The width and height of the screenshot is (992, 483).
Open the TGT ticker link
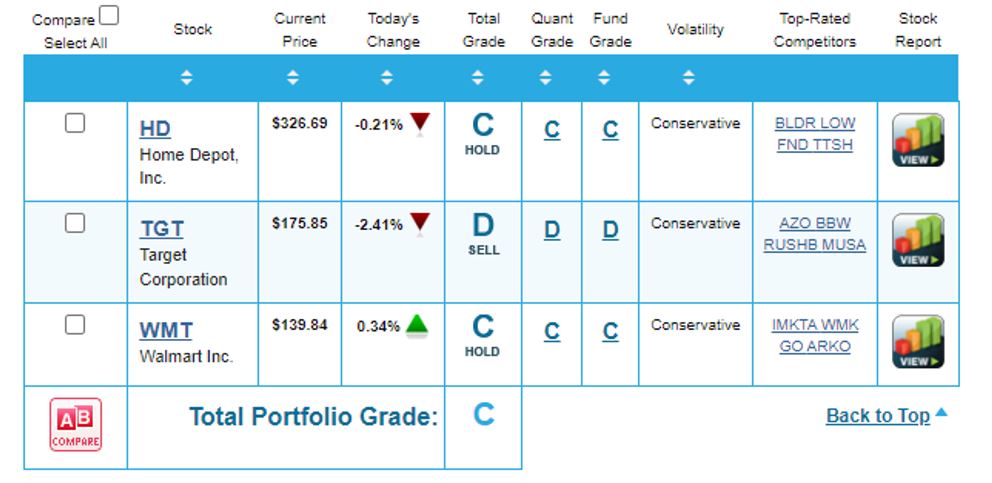pos(161,229)
